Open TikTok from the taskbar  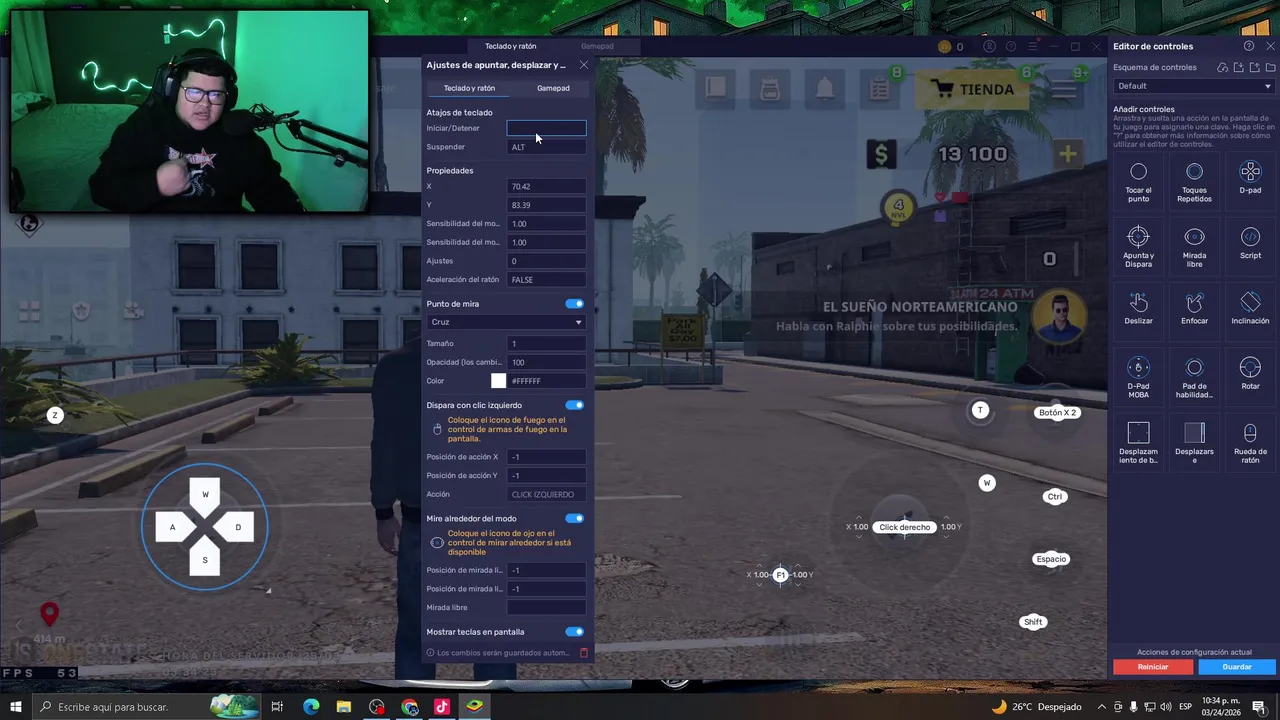click(442, 707)
